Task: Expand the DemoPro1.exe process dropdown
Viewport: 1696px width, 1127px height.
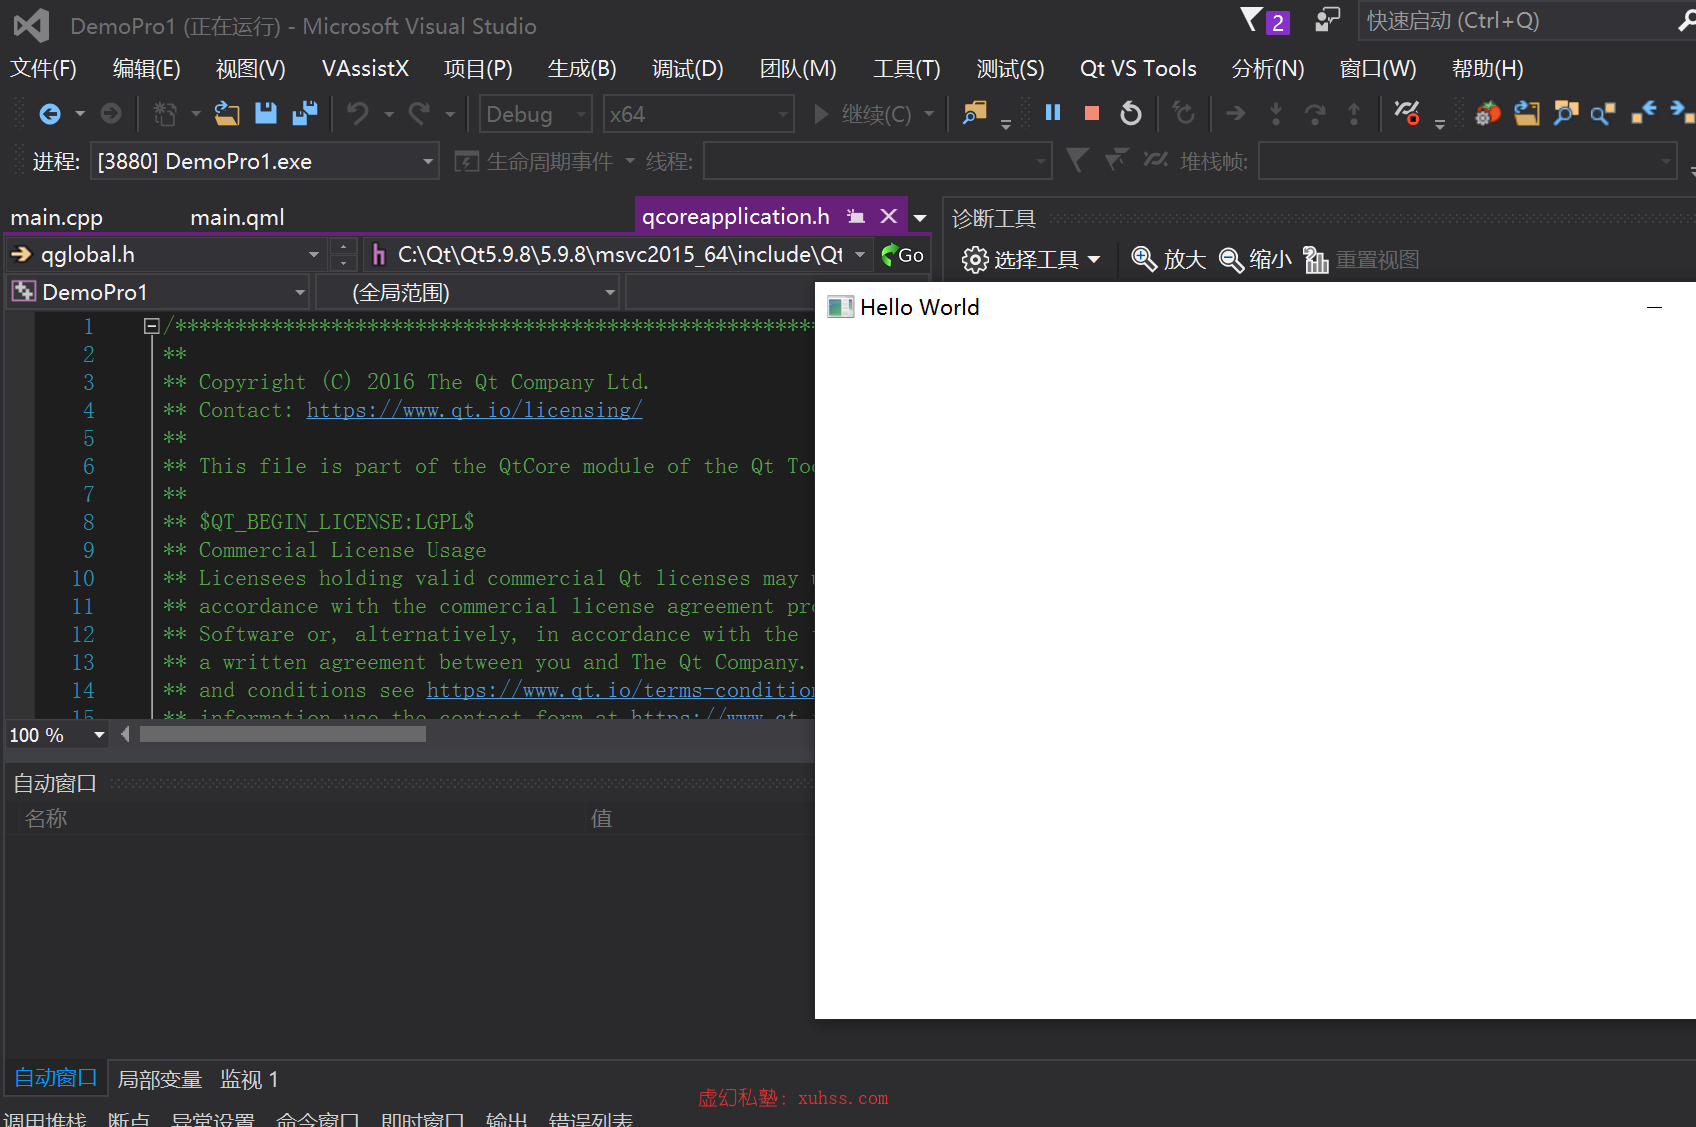Action: point(265,161)
